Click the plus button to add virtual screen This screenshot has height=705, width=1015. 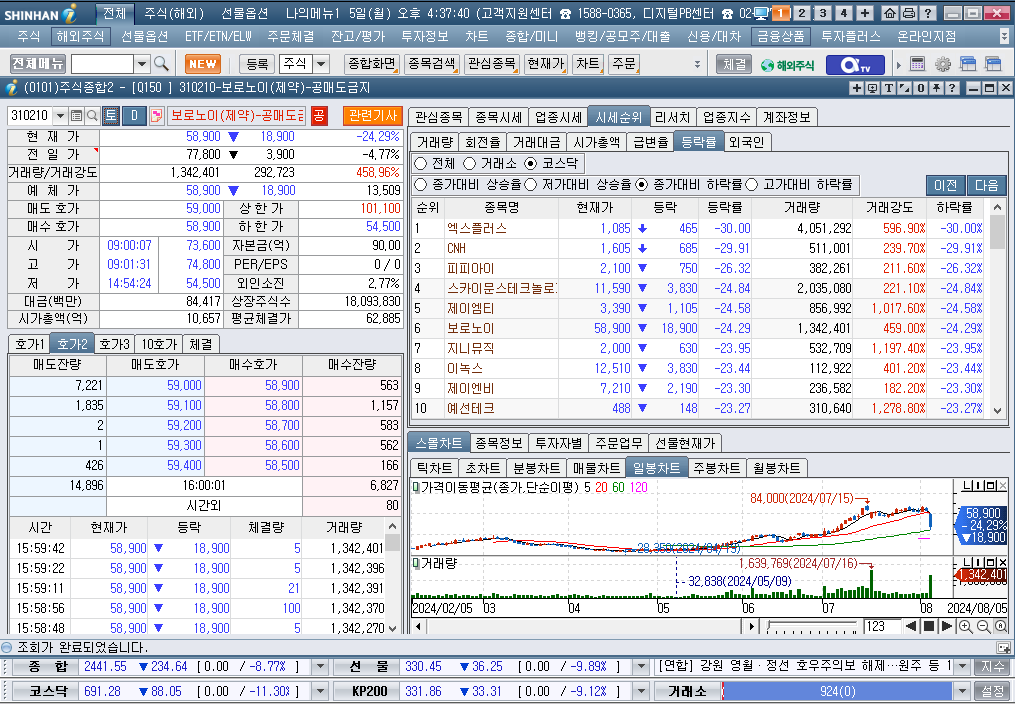coord(865,13)
